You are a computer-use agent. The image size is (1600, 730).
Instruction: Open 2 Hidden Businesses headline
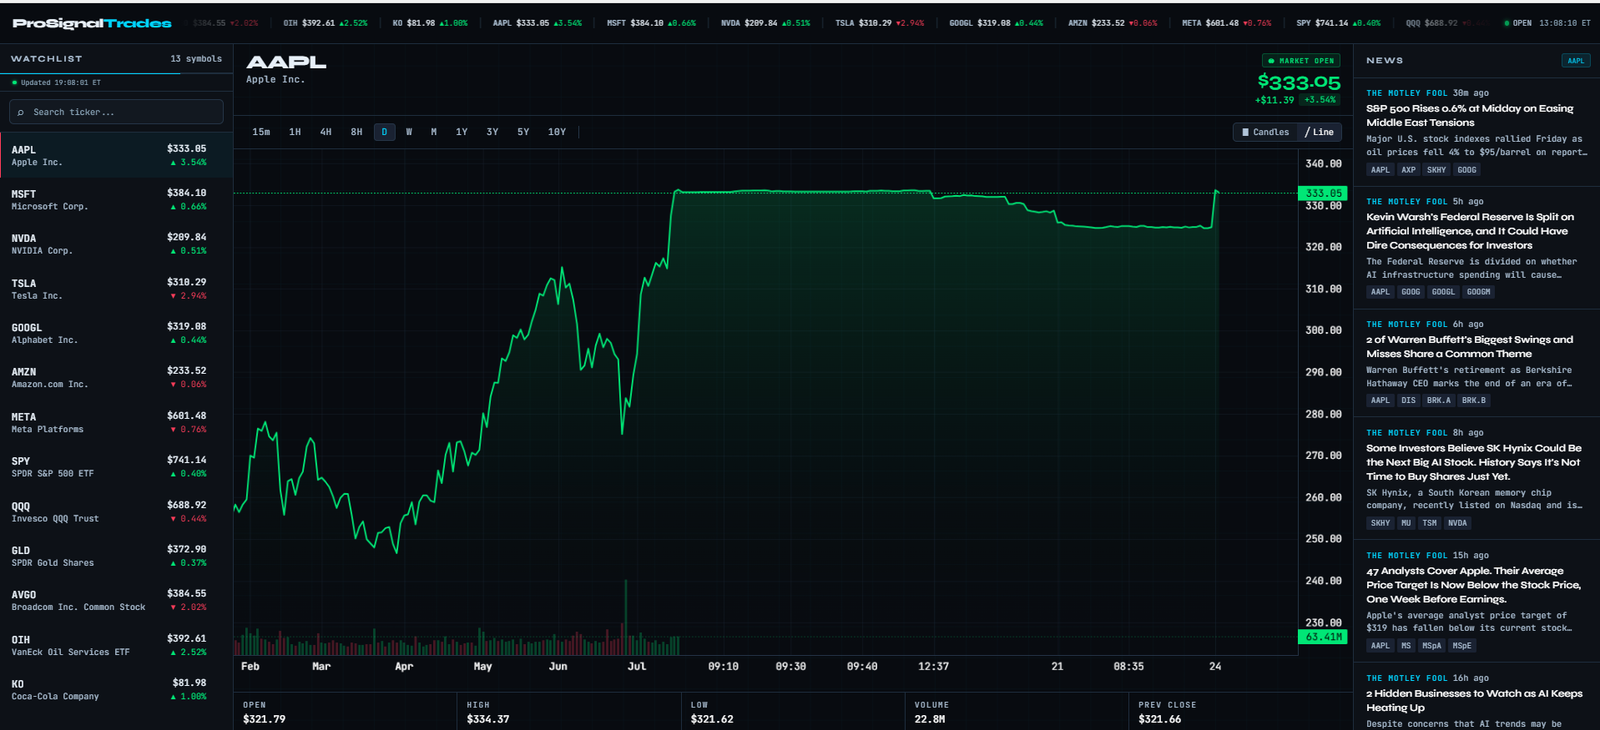click(x=1474, y=700)
